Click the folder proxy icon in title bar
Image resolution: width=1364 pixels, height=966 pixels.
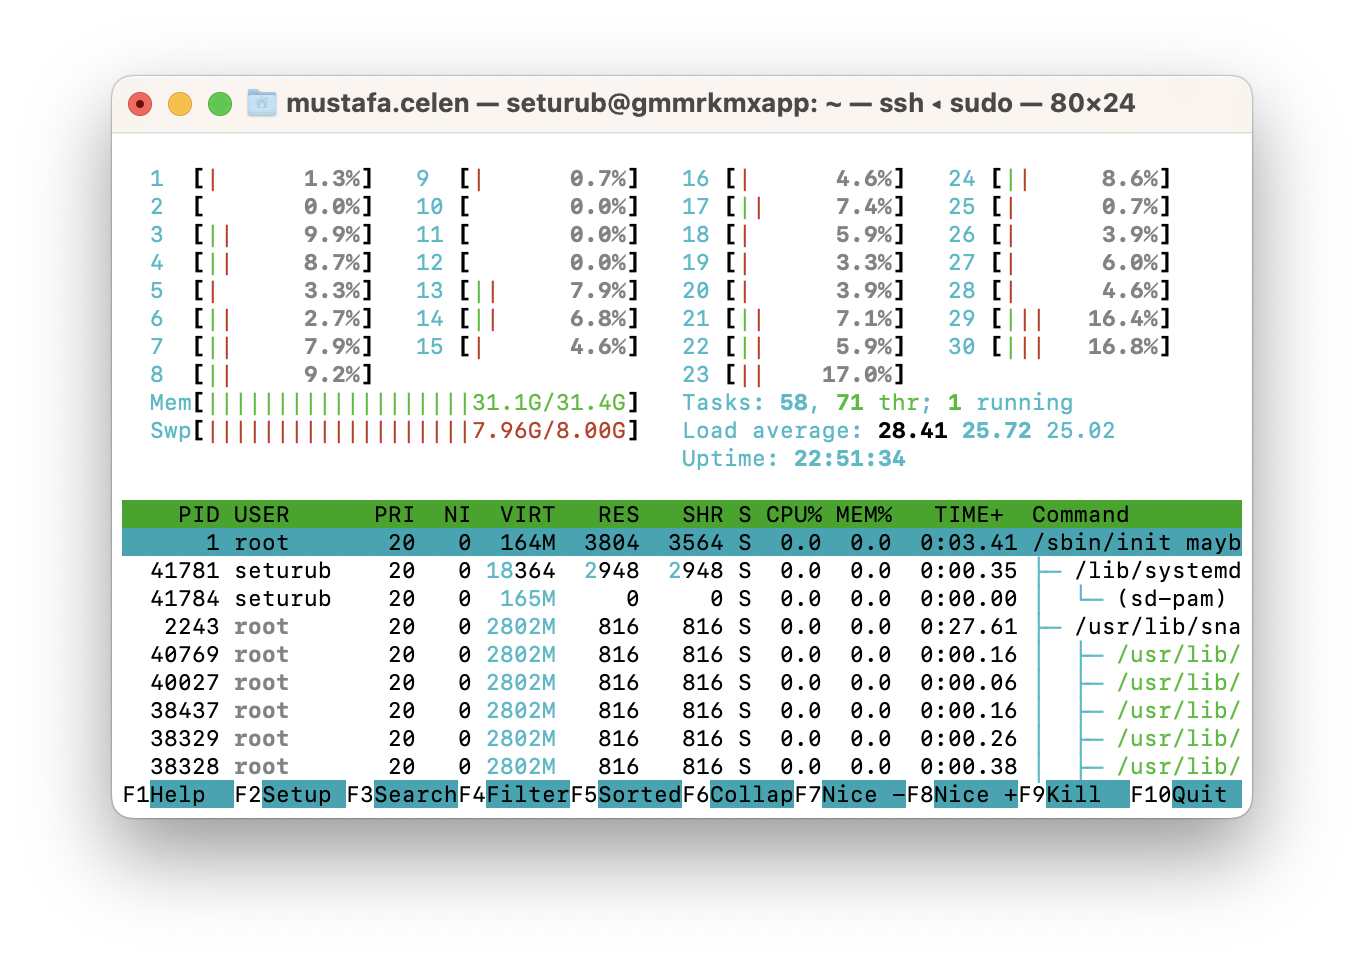[260, 103]
